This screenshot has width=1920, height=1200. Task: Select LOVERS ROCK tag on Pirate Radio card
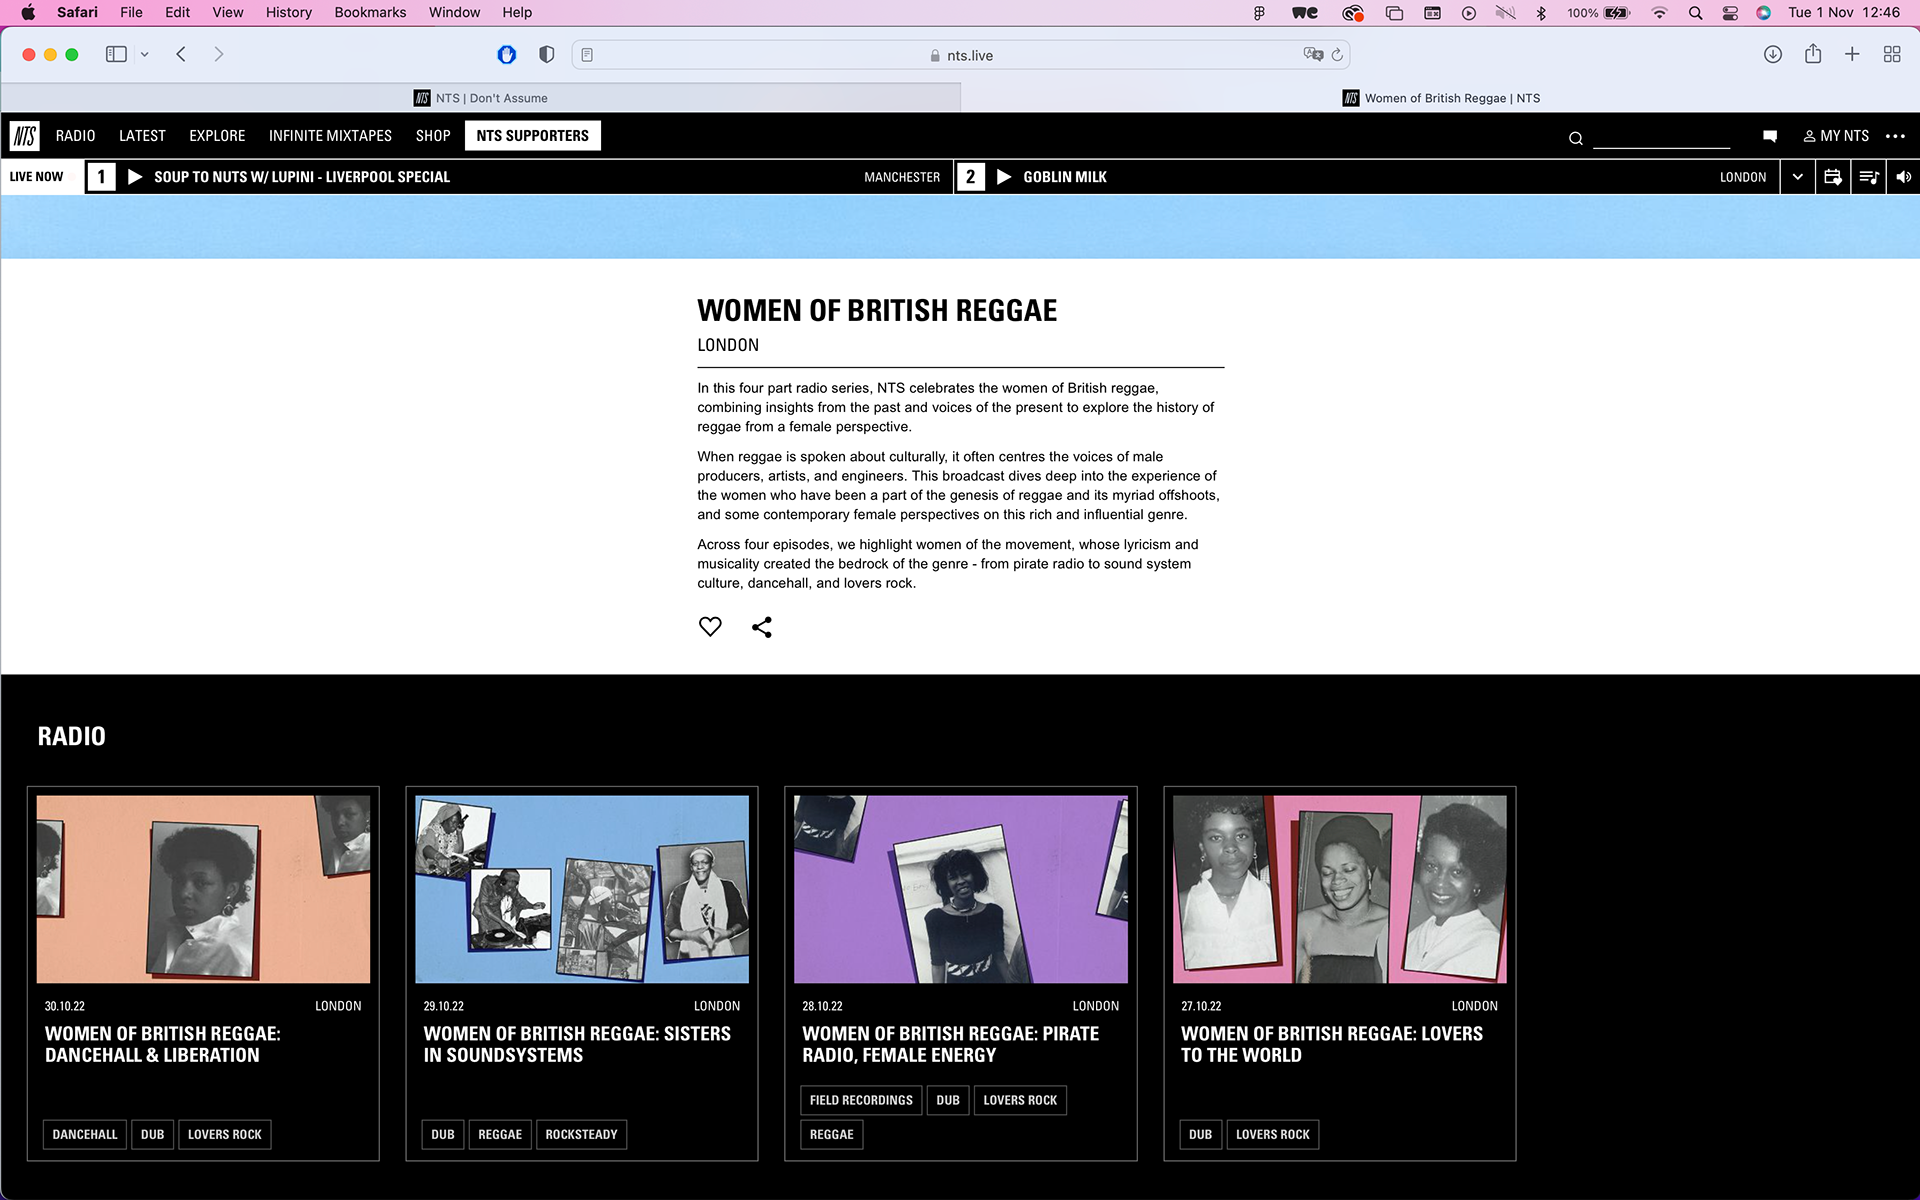pos(1020,1100)
